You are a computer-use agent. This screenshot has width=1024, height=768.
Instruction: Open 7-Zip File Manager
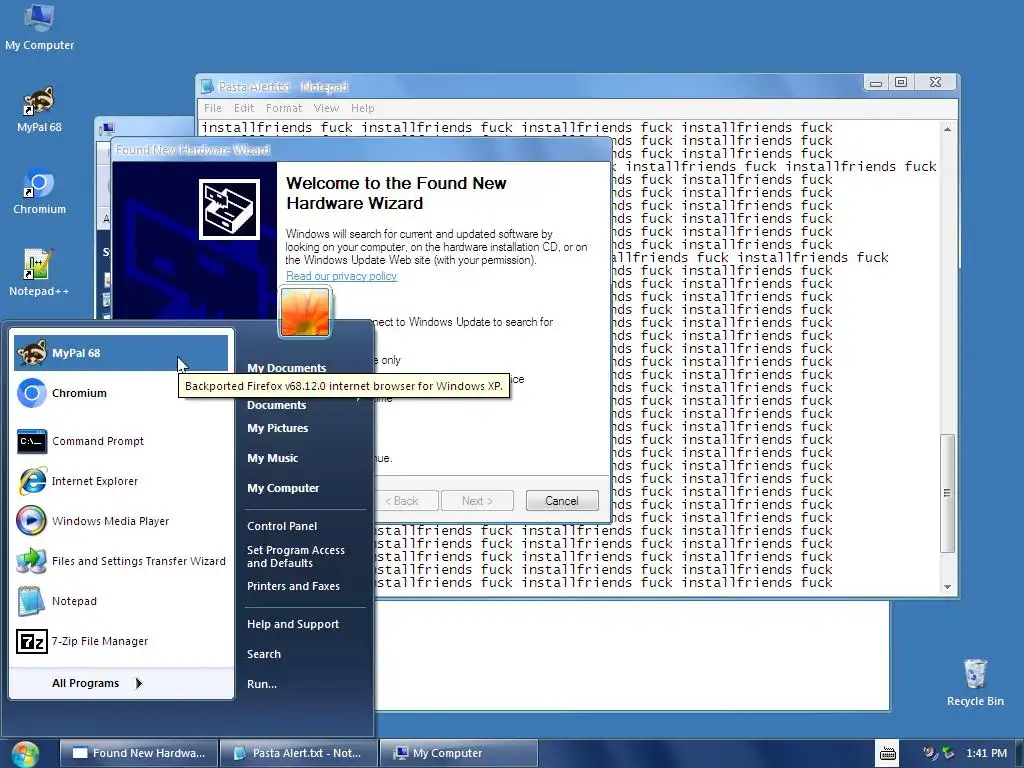121,641
